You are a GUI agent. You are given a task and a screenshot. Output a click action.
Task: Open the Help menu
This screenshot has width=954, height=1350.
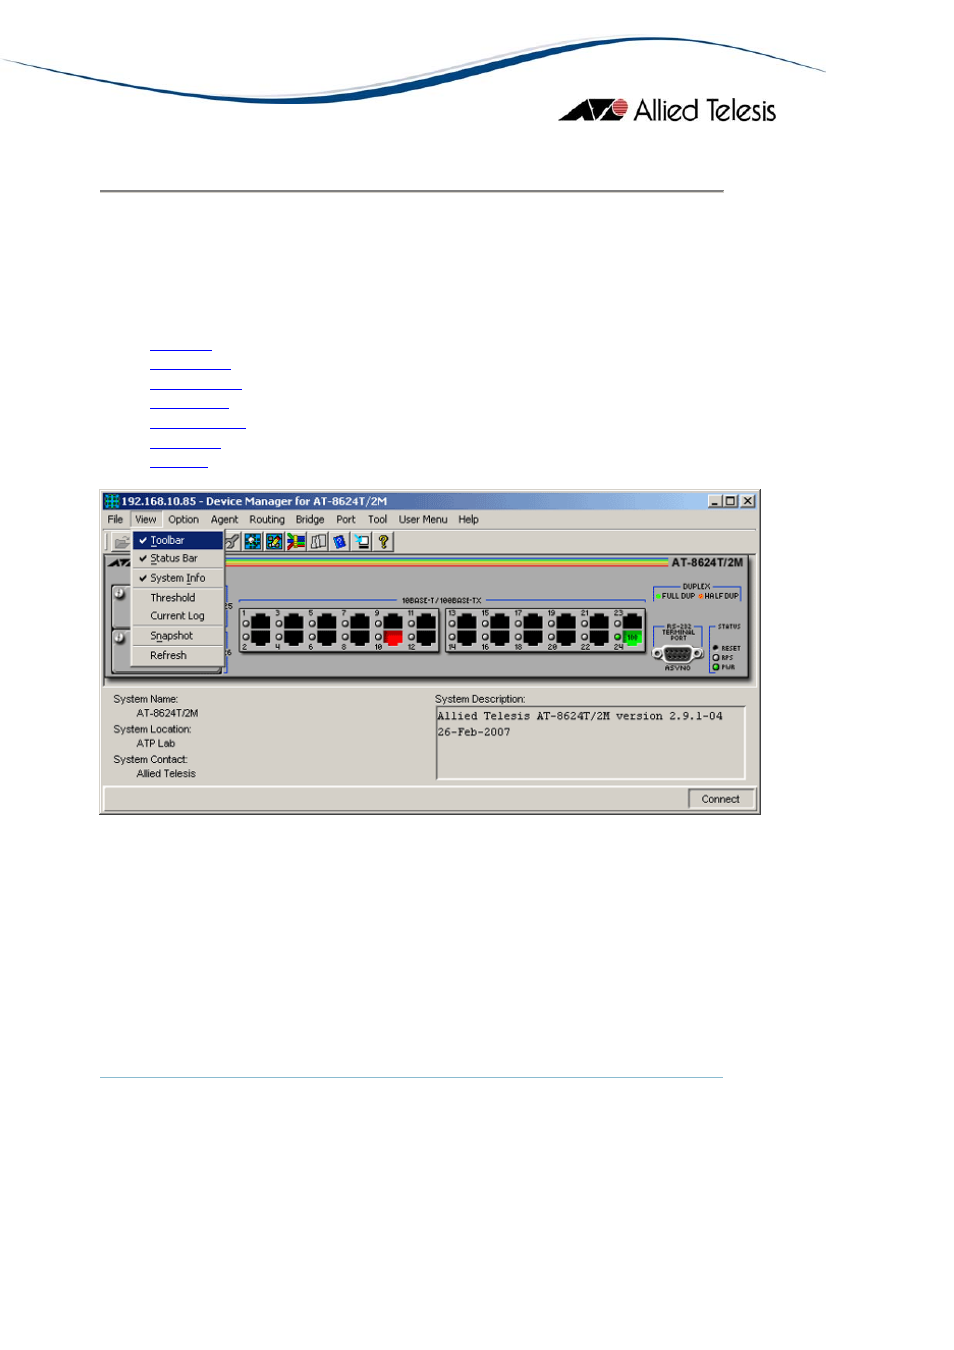tap(468, 520)
